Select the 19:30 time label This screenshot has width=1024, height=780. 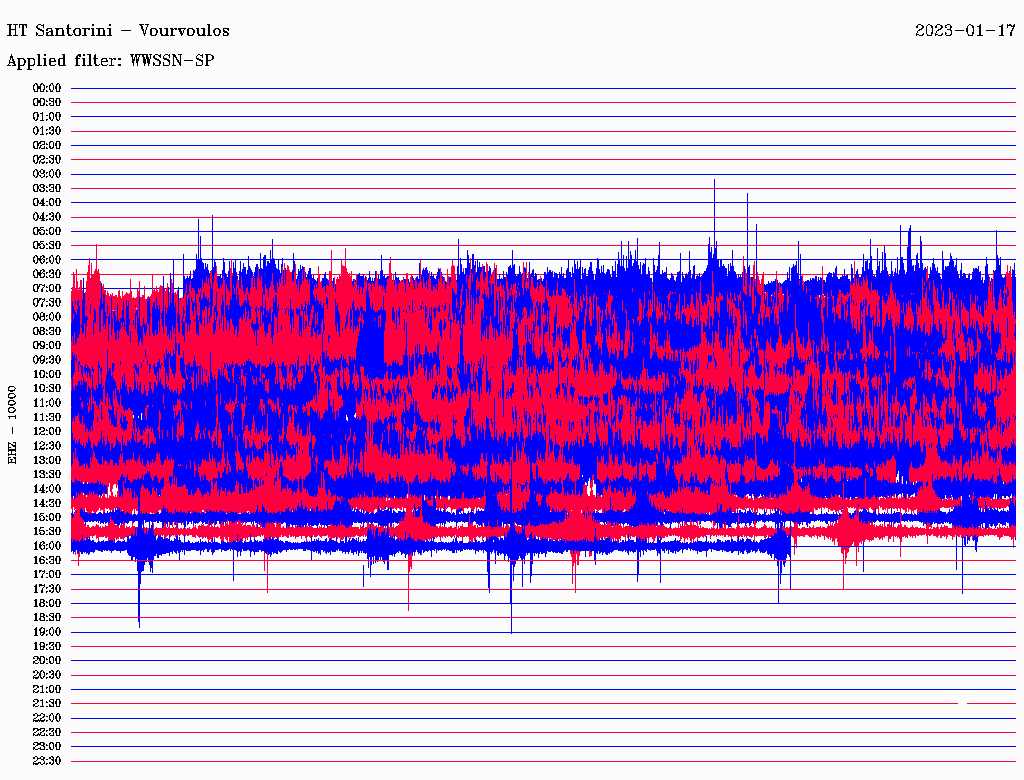(47, 646)
